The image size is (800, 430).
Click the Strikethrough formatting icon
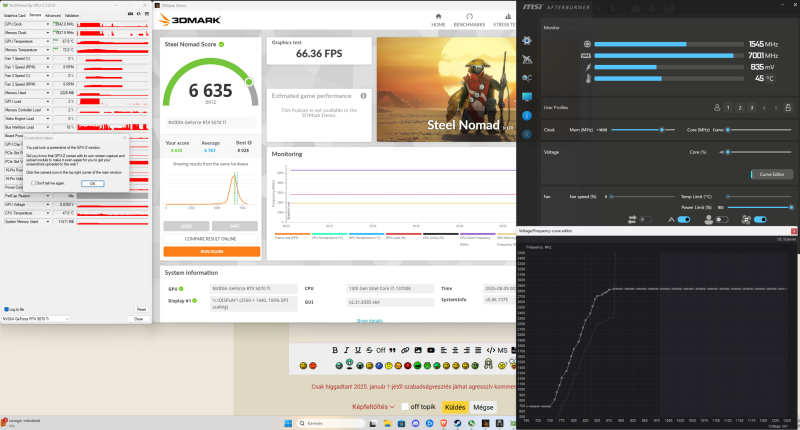(x=369, y=350)
